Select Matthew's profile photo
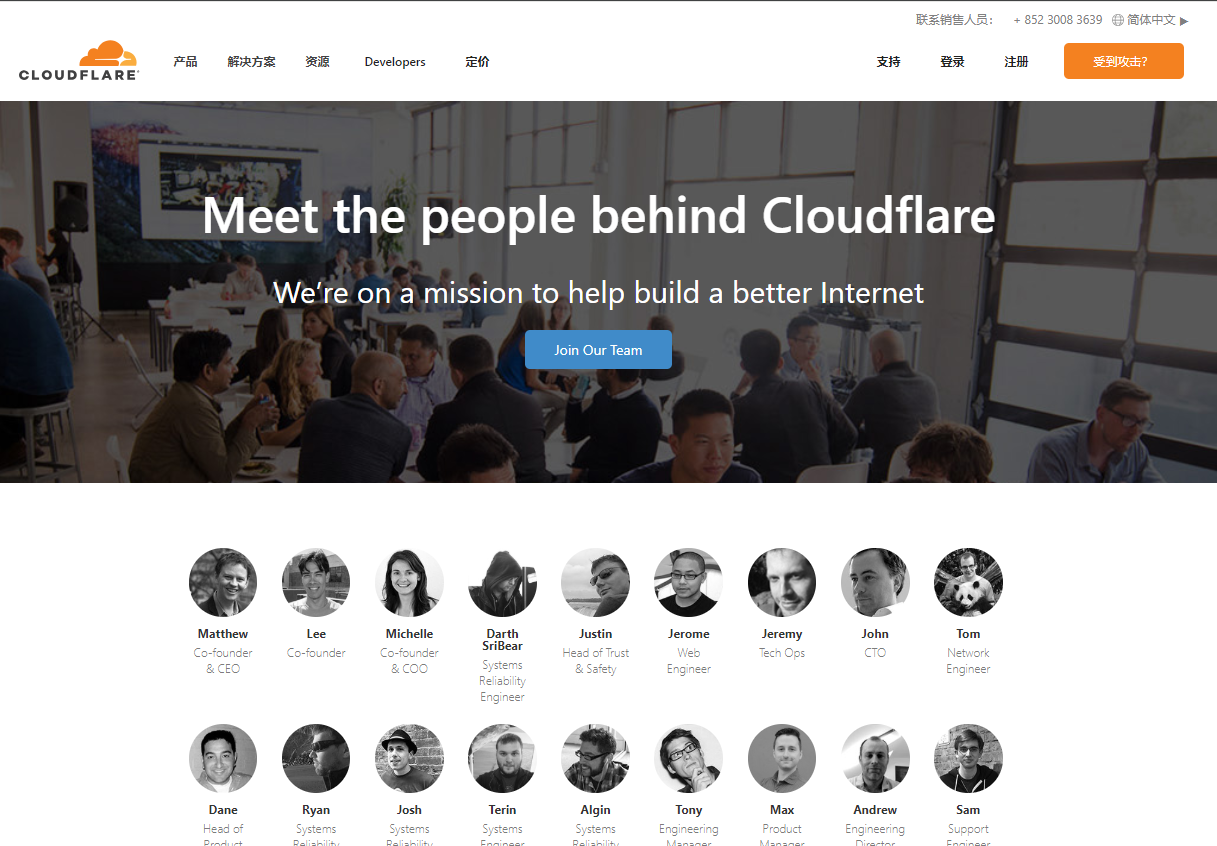 [223, 582]
